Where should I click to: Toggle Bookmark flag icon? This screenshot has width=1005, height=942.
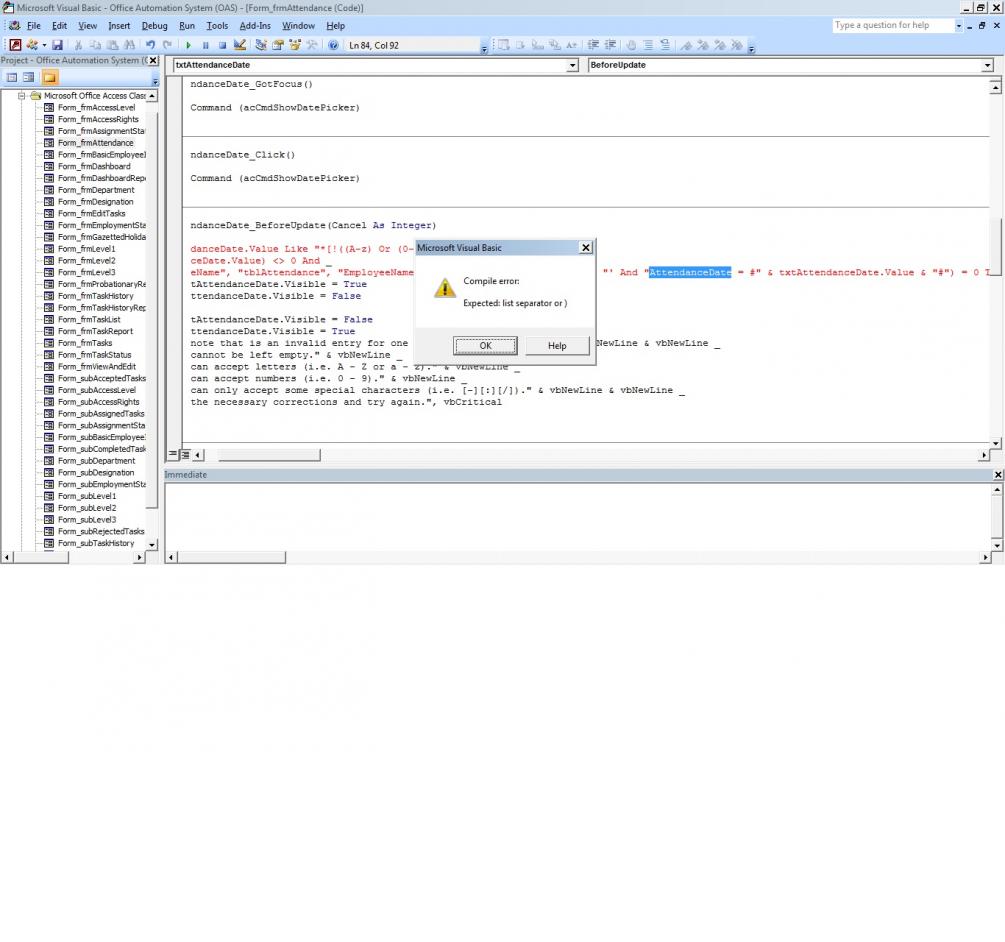tap(686, 45)
